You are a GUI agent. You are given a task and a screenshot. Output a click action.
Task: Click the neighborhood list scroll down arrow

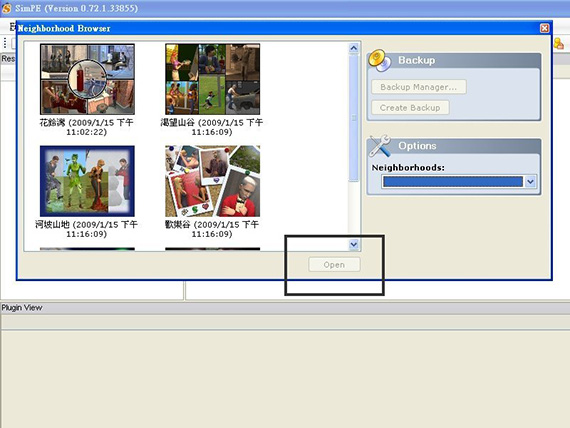pos(354,245)
